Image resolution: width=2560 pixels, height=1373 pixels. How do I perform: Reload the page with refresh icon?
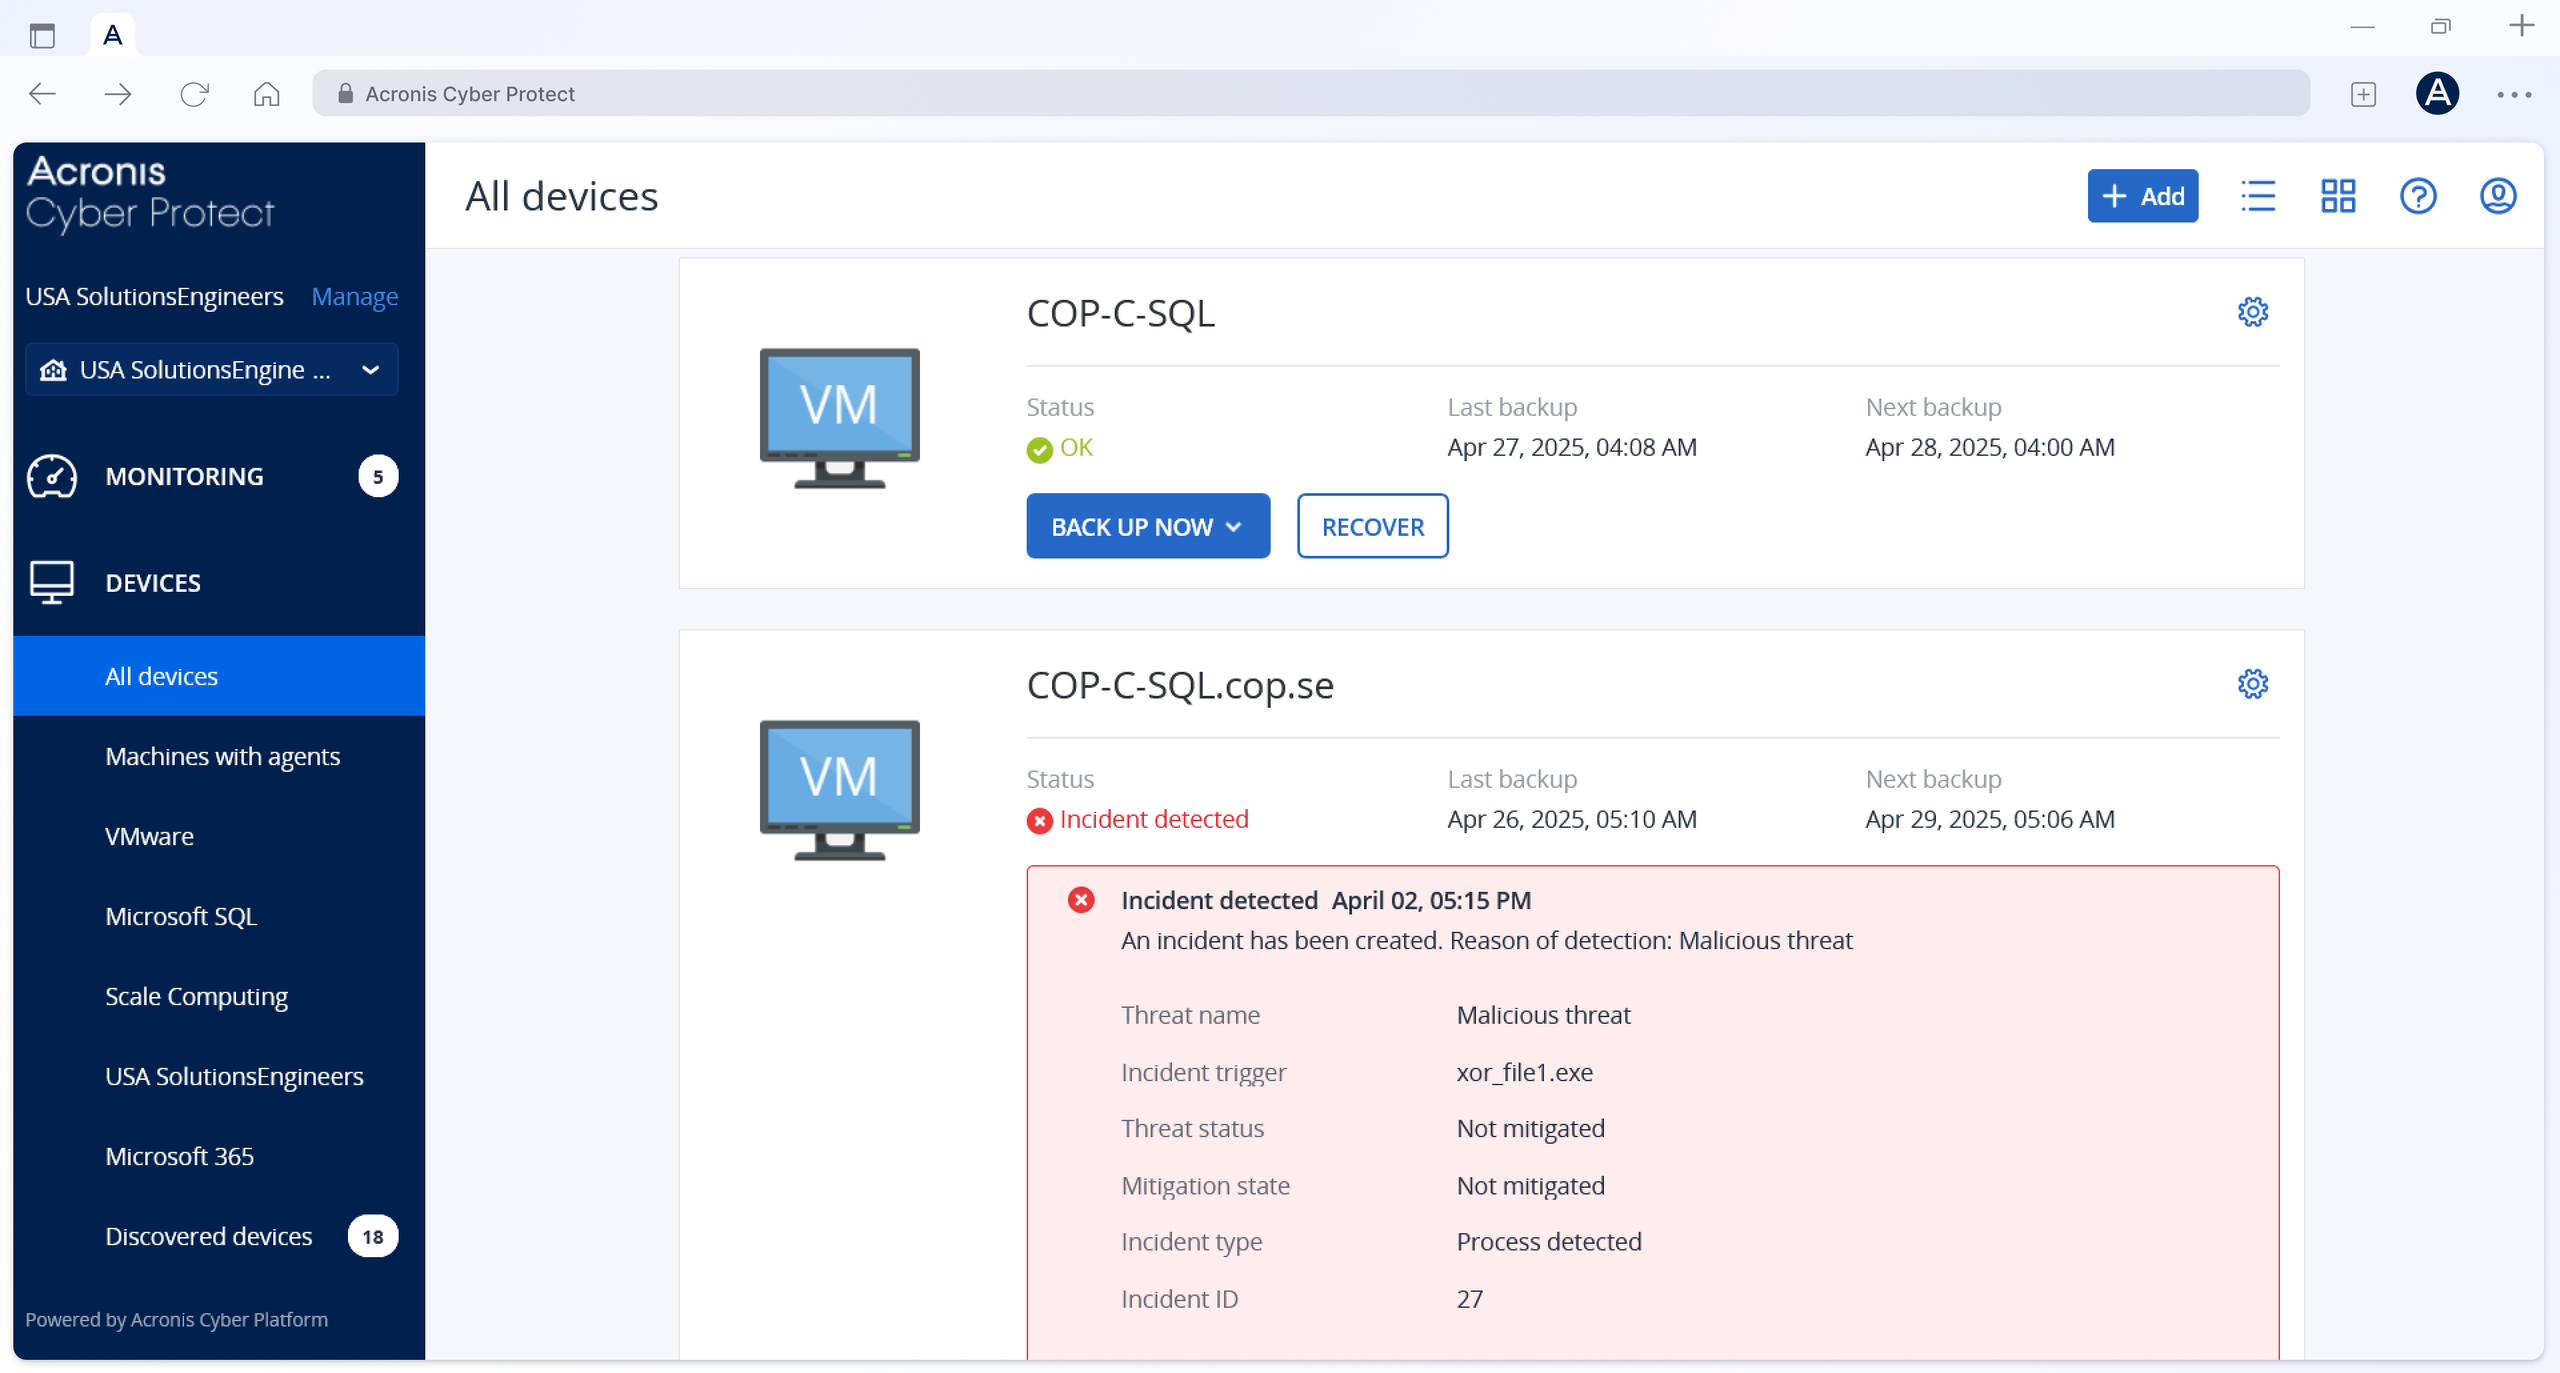click(193, 94)
